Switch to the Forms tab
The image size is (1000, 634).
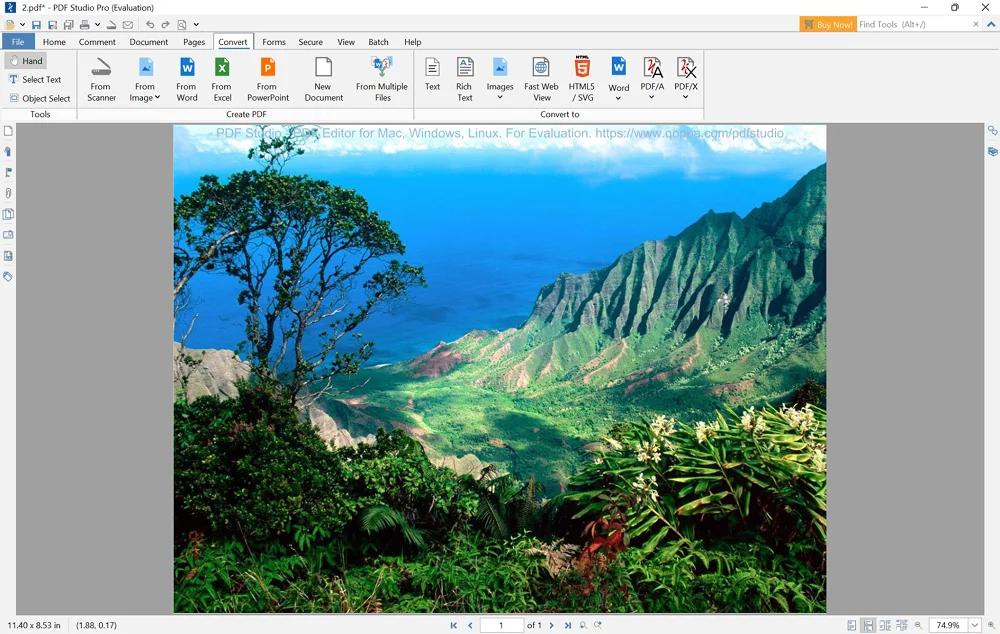click(274, 42)
